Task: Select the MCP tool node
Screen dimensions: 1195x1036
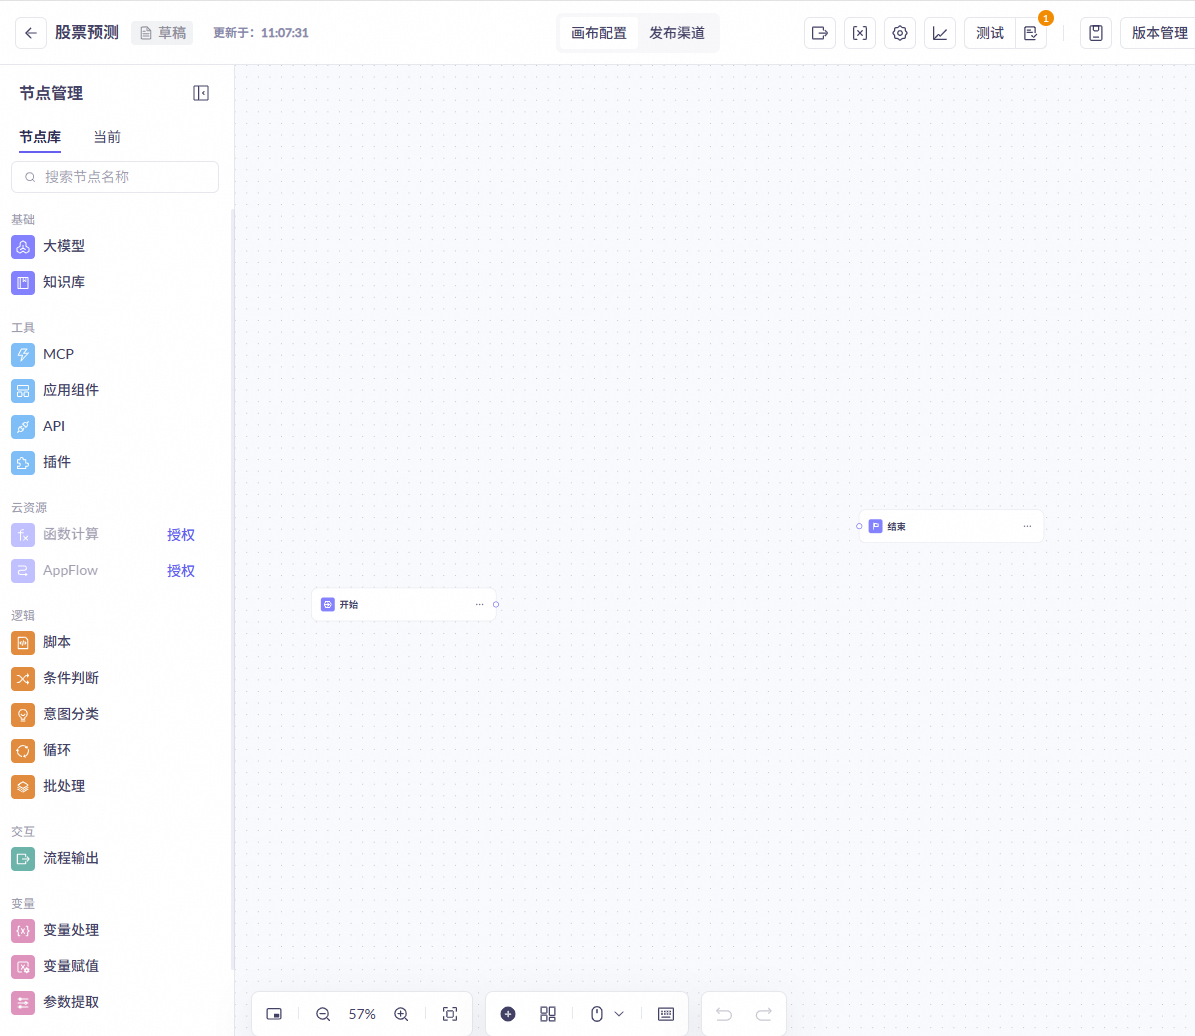Action: click(43, 354)
